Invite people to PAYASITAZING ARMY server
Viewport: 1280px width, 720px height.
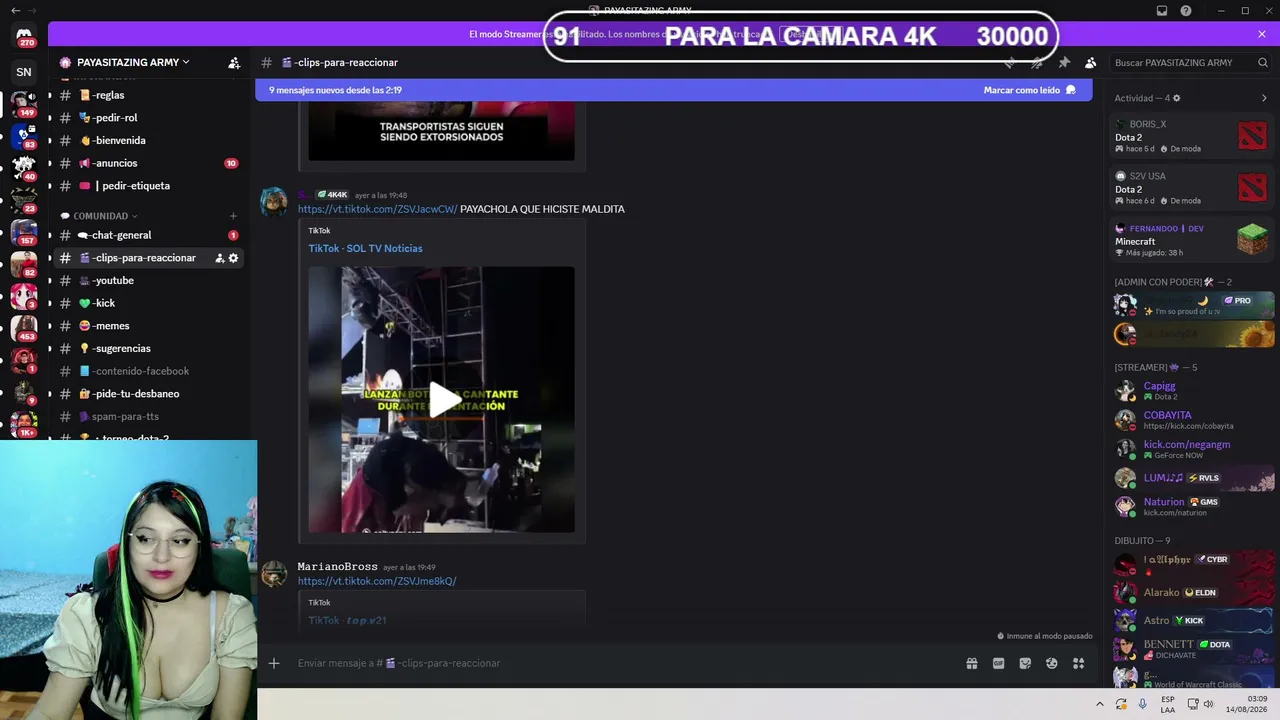click(x=234, y=62)
